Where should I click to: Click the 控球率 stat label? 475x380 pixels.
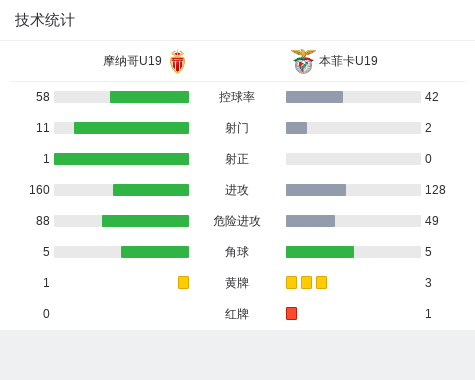pyautogui.click(x=237, y=97)
